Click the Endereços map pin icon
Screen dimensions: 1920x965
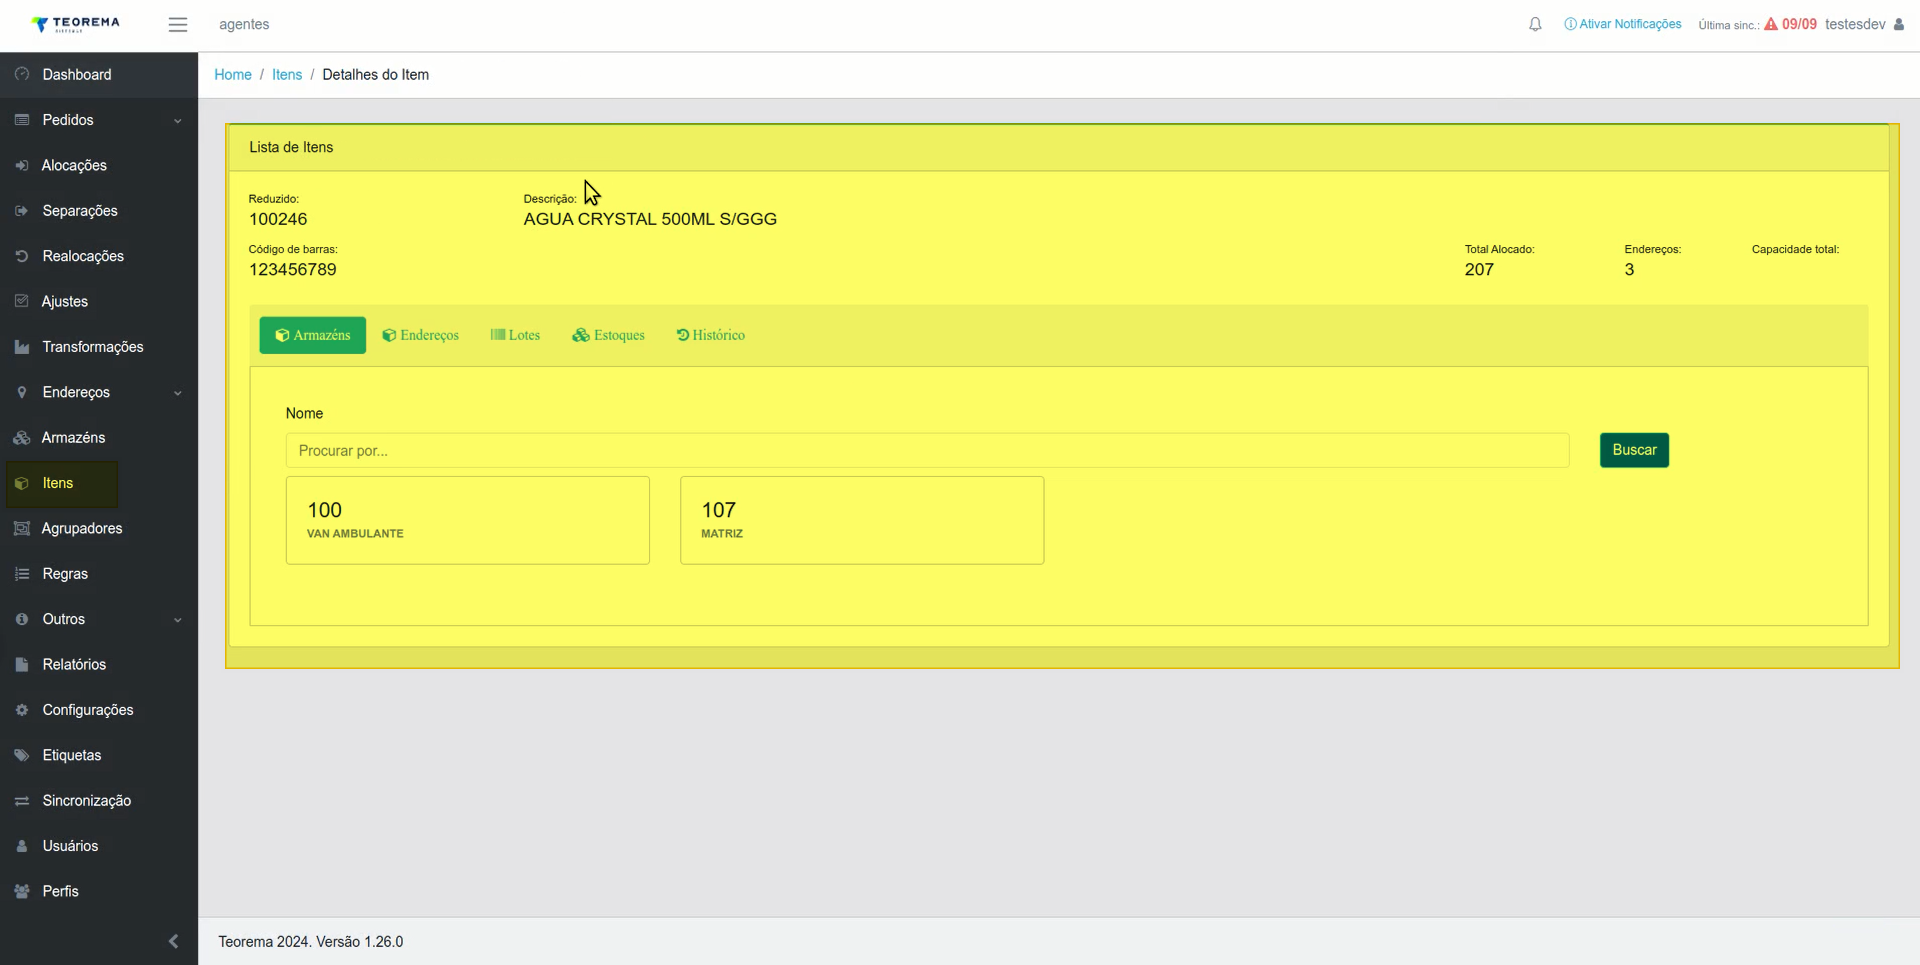click(x=22, y=392)
